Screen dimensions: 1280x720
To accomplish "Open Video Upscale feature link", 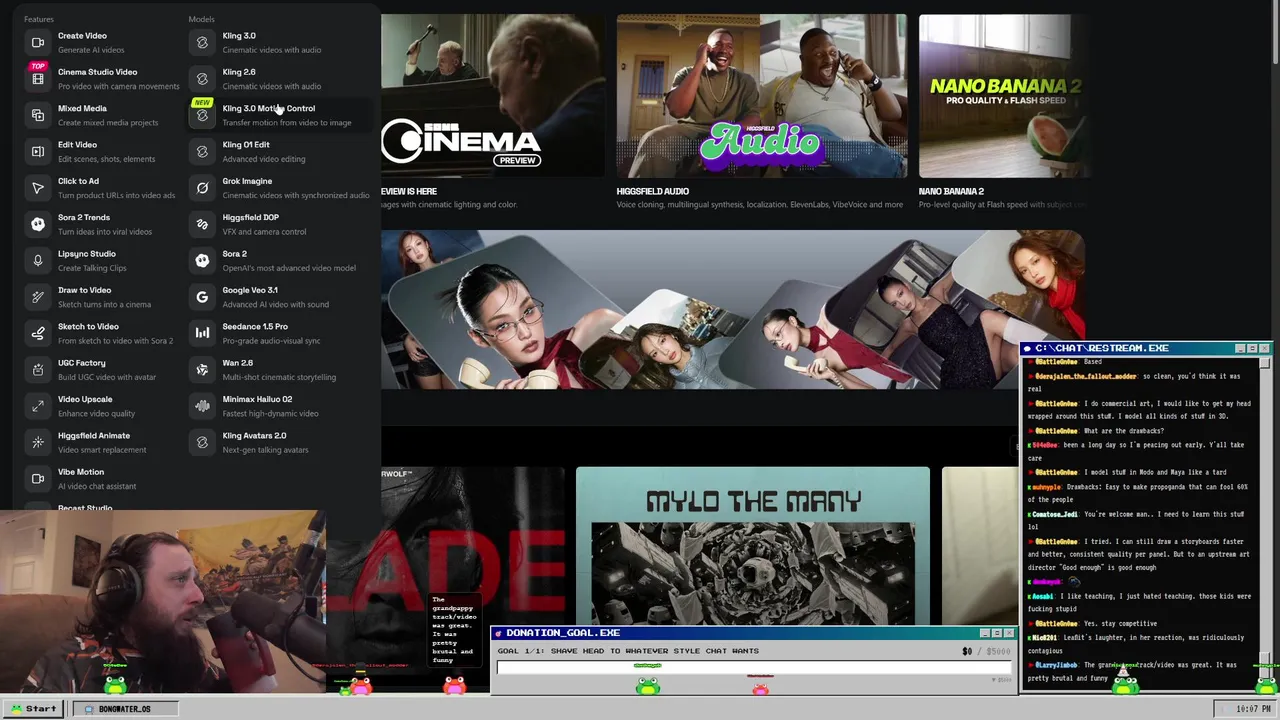I will click(x=100, y=406).
